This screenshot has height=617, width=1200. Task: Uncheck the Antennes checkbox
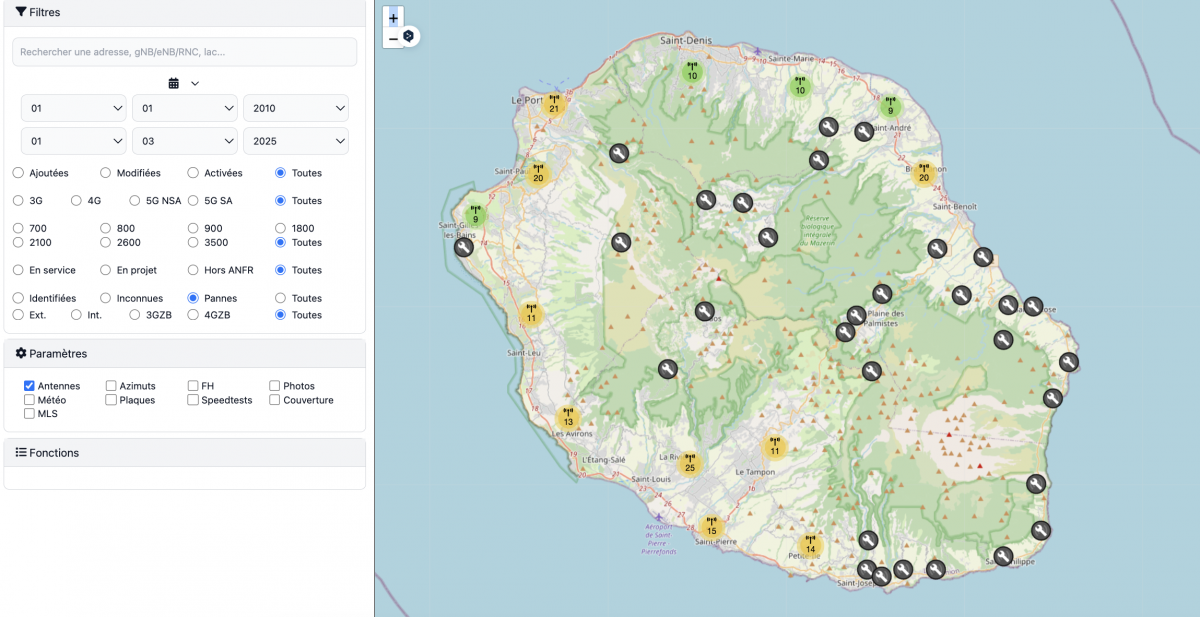[x=30, y=386]
